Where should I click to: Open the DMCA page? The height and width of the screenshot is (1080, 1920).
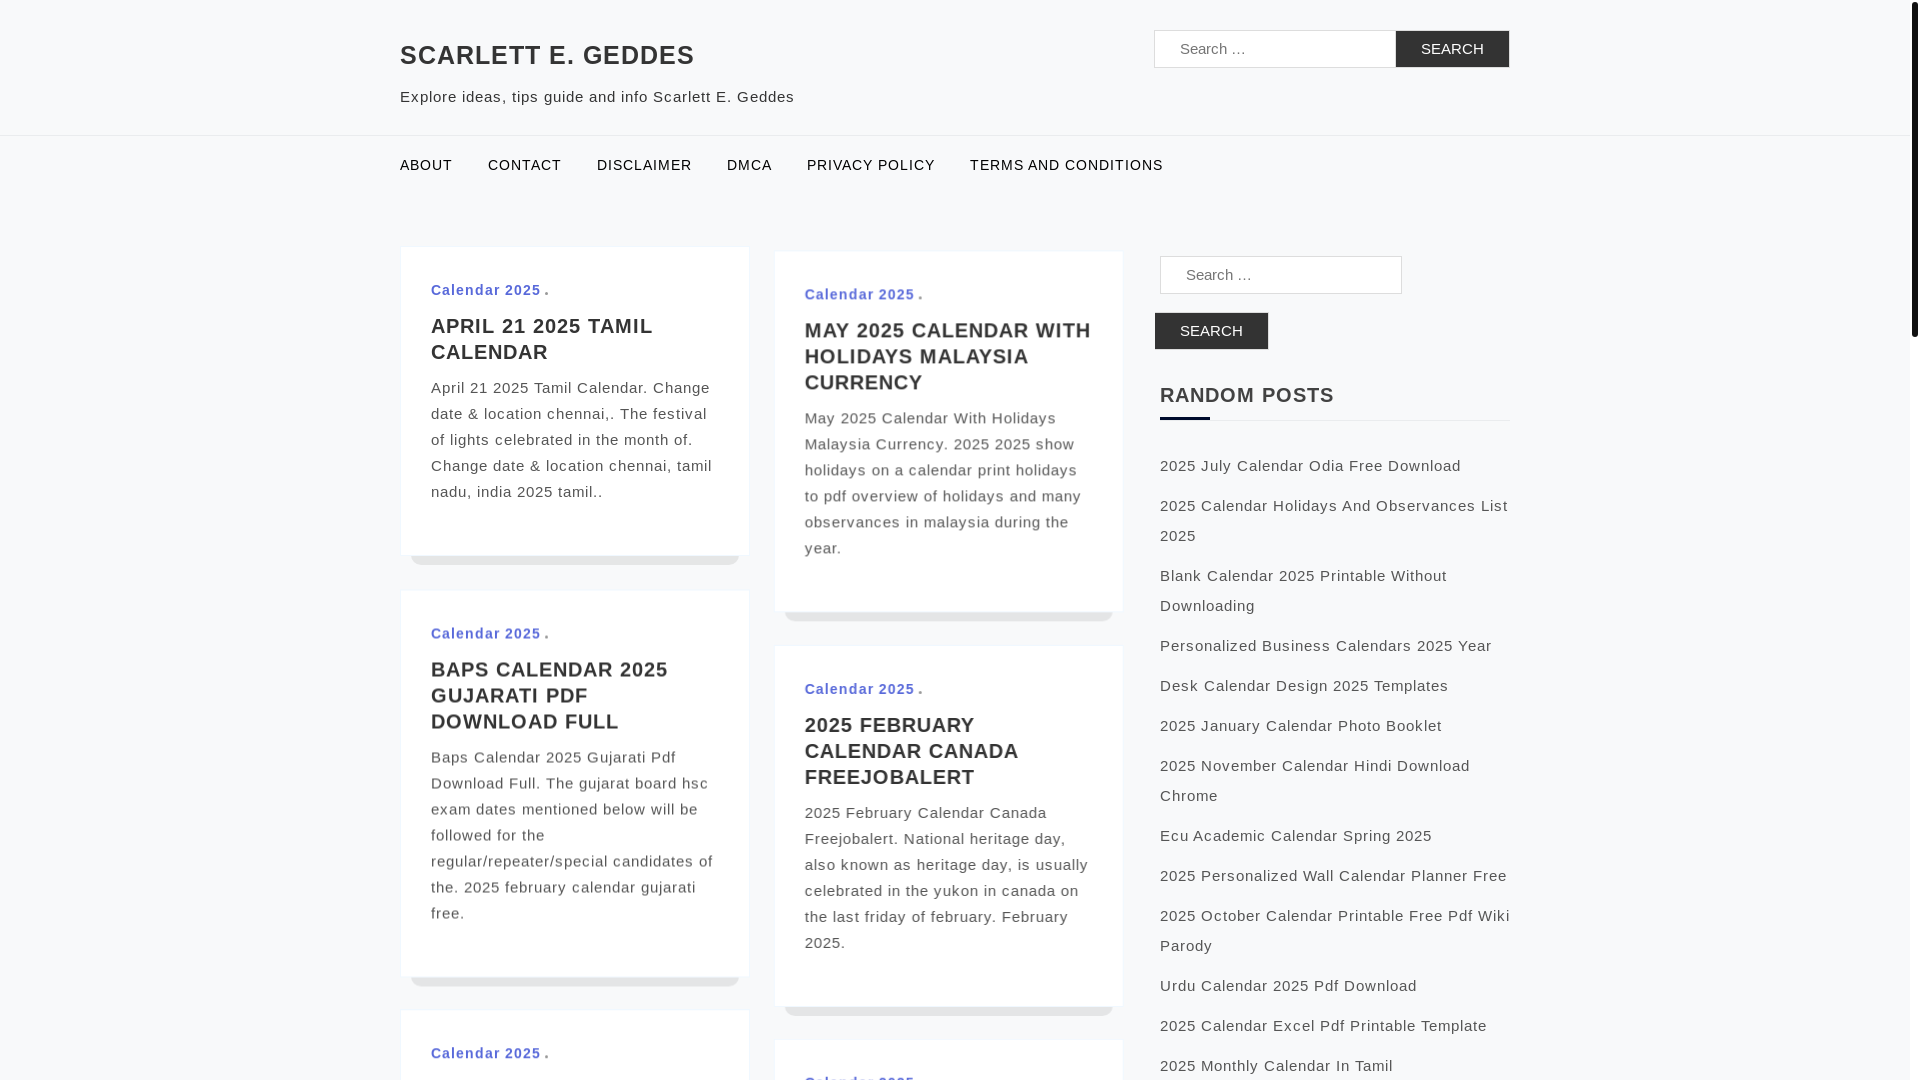[749, 165]
